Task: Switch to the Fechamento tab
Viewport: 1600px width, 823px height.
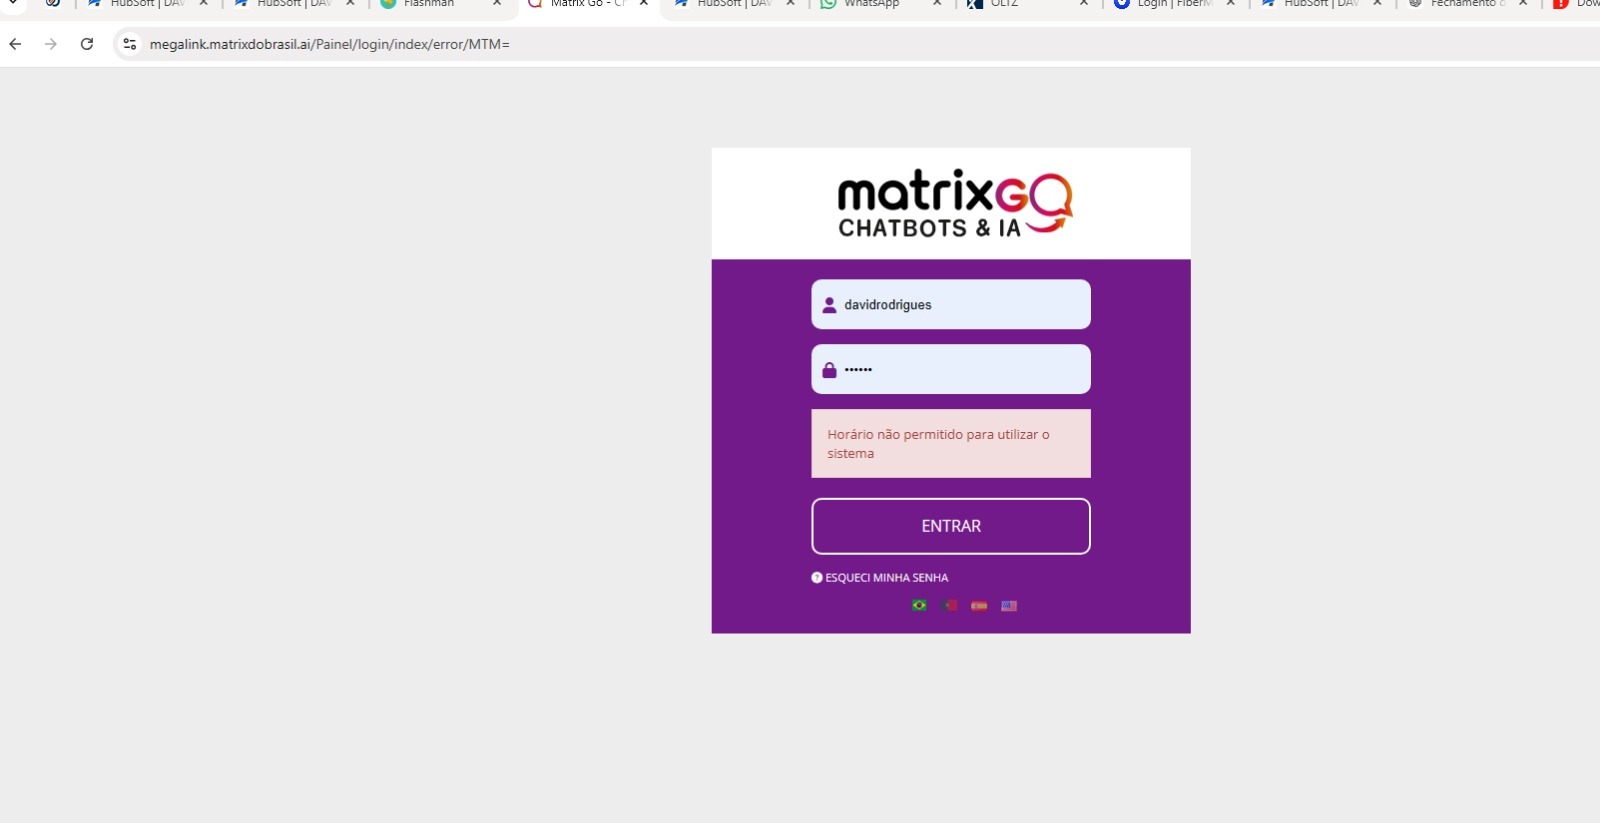Action: (x=1468, y=4)
